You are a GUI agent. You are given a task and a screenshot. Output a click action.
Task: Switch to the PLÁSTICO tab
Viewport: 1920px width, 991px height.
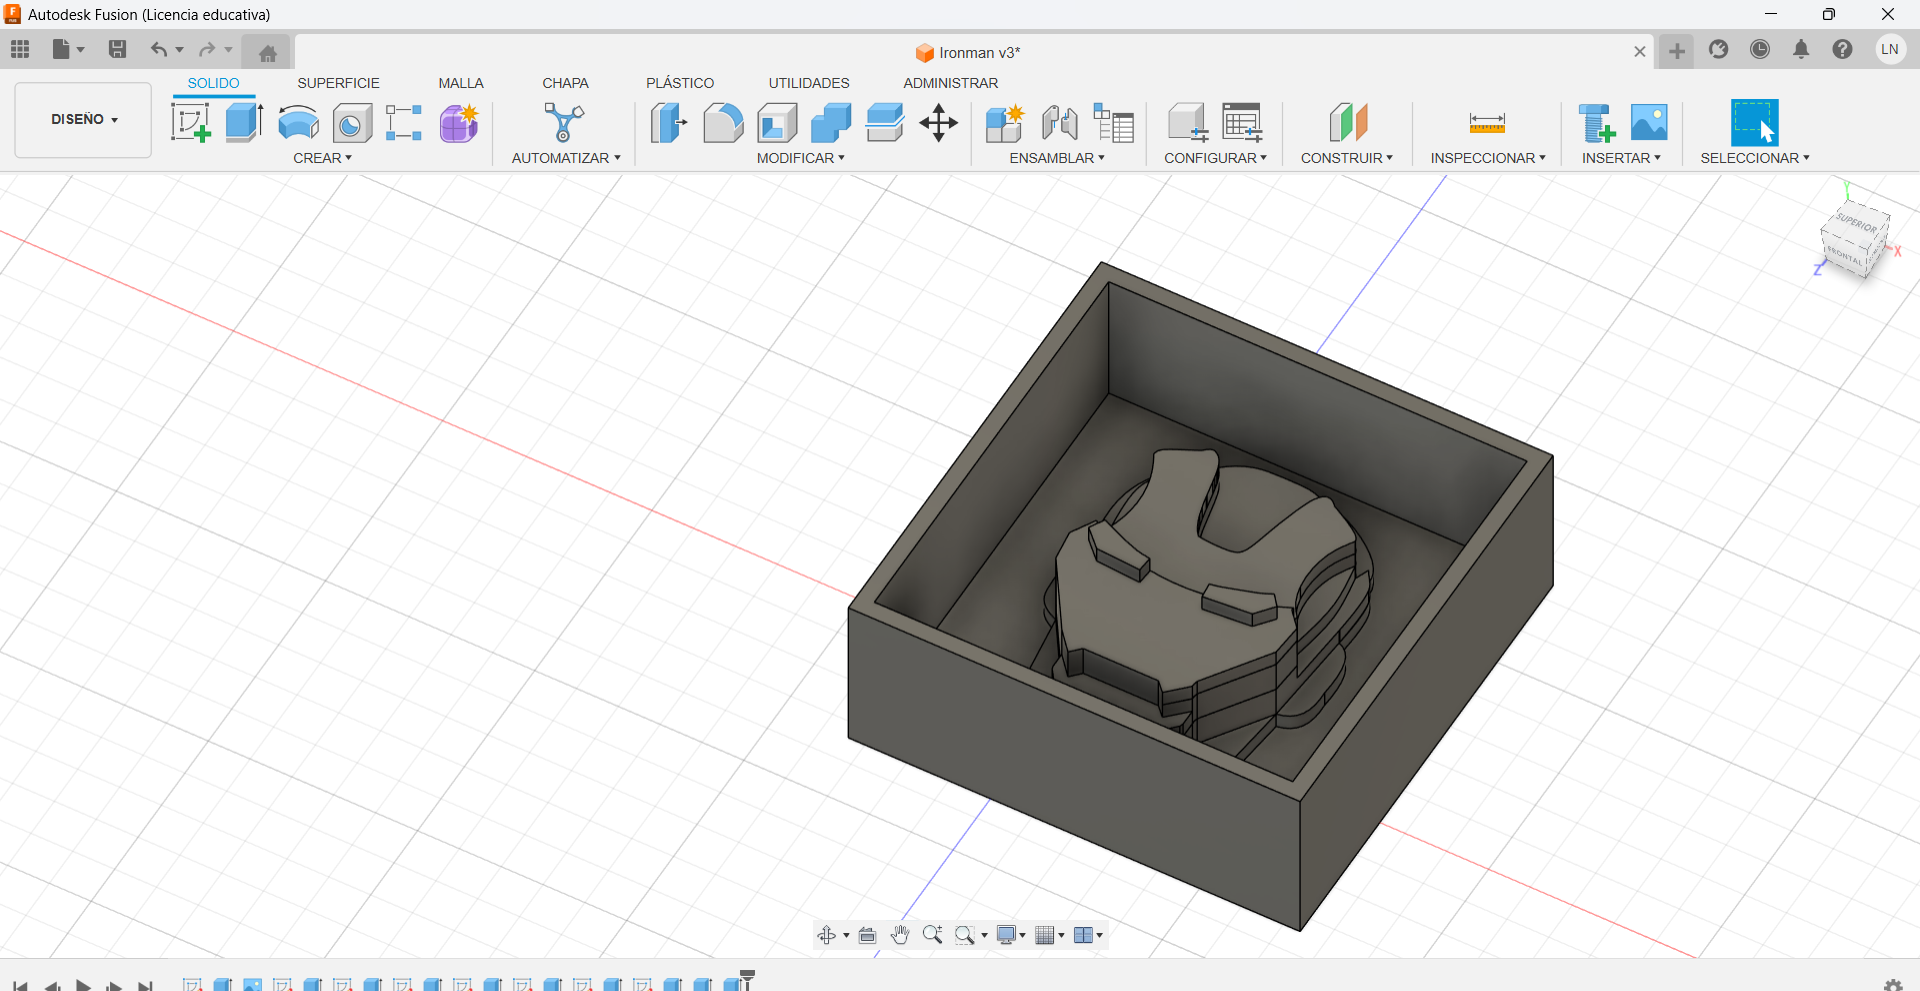680,83
